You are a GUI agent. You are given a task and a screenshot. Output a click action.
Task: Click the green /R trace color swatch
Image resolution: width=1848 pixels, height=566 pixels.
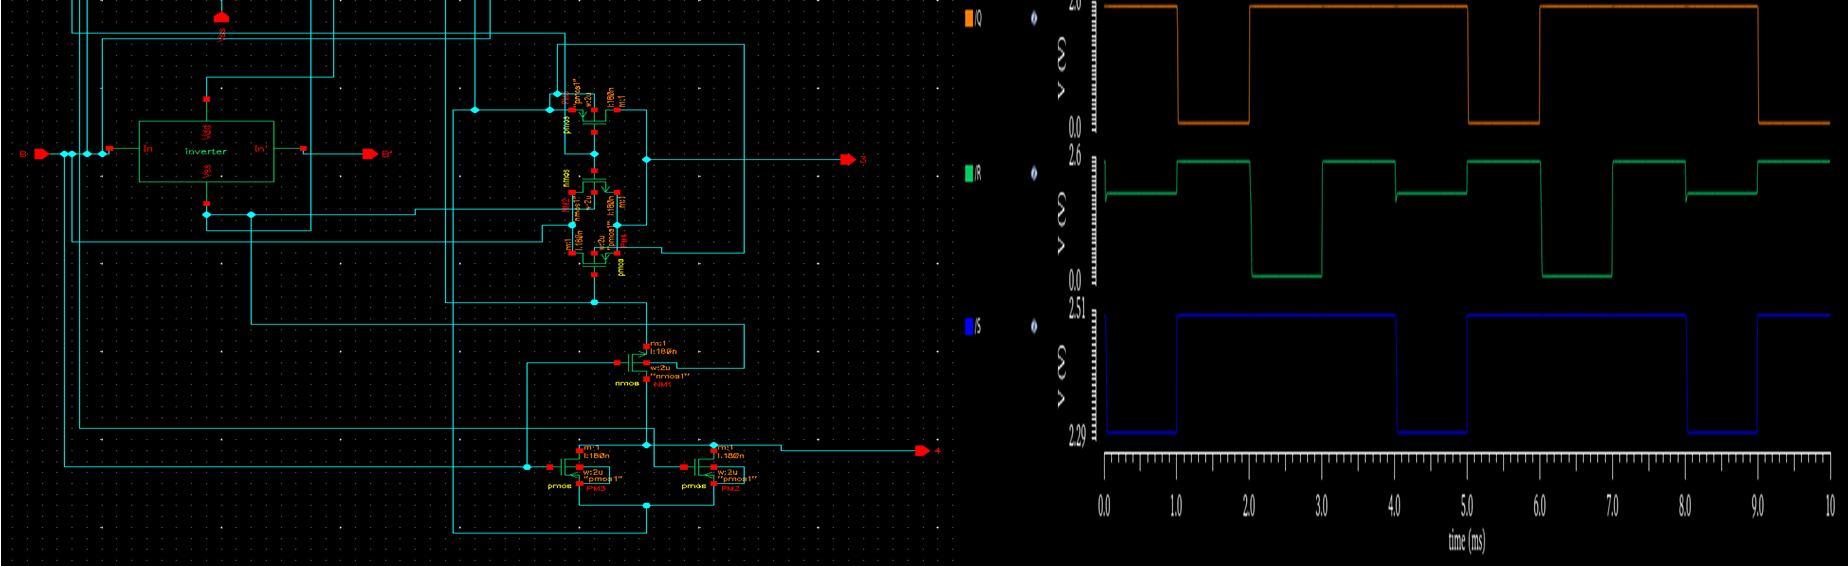(x=968, y=173)
